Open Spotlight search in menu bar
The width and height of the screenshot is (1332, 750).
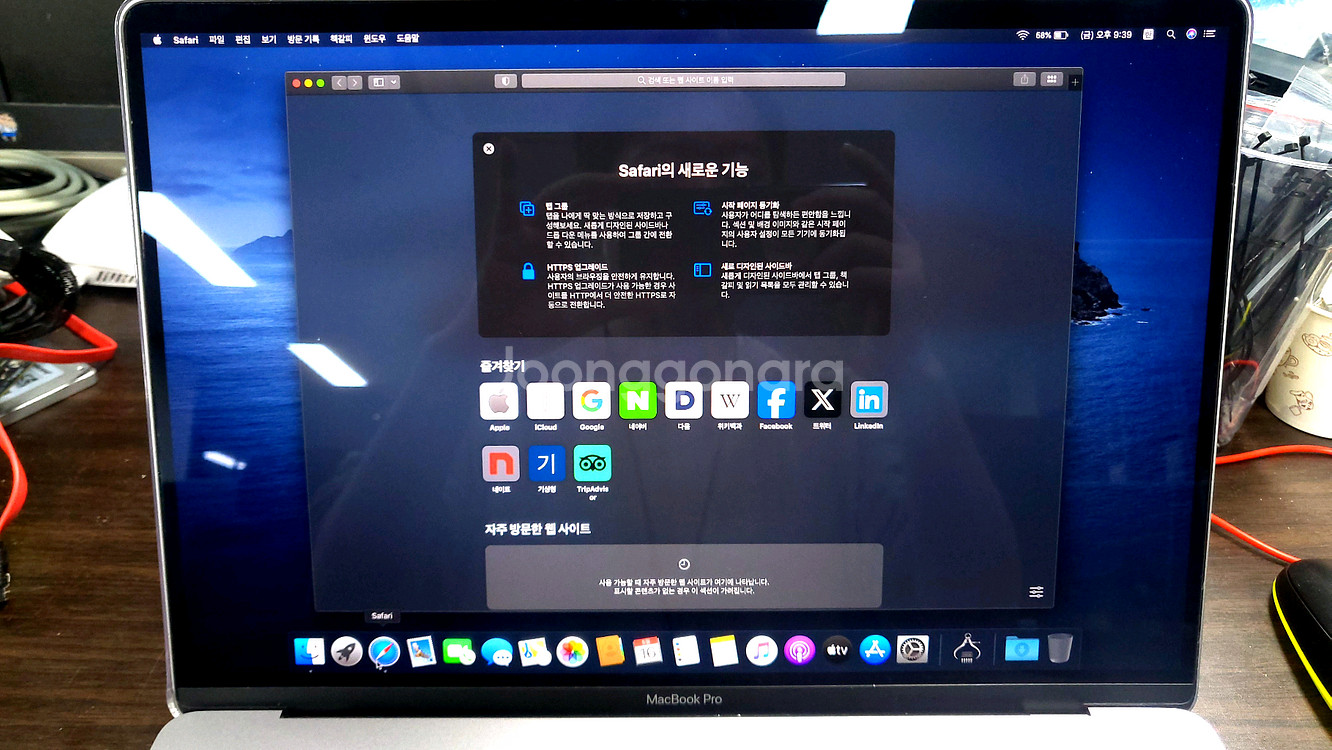point(1171,34)
